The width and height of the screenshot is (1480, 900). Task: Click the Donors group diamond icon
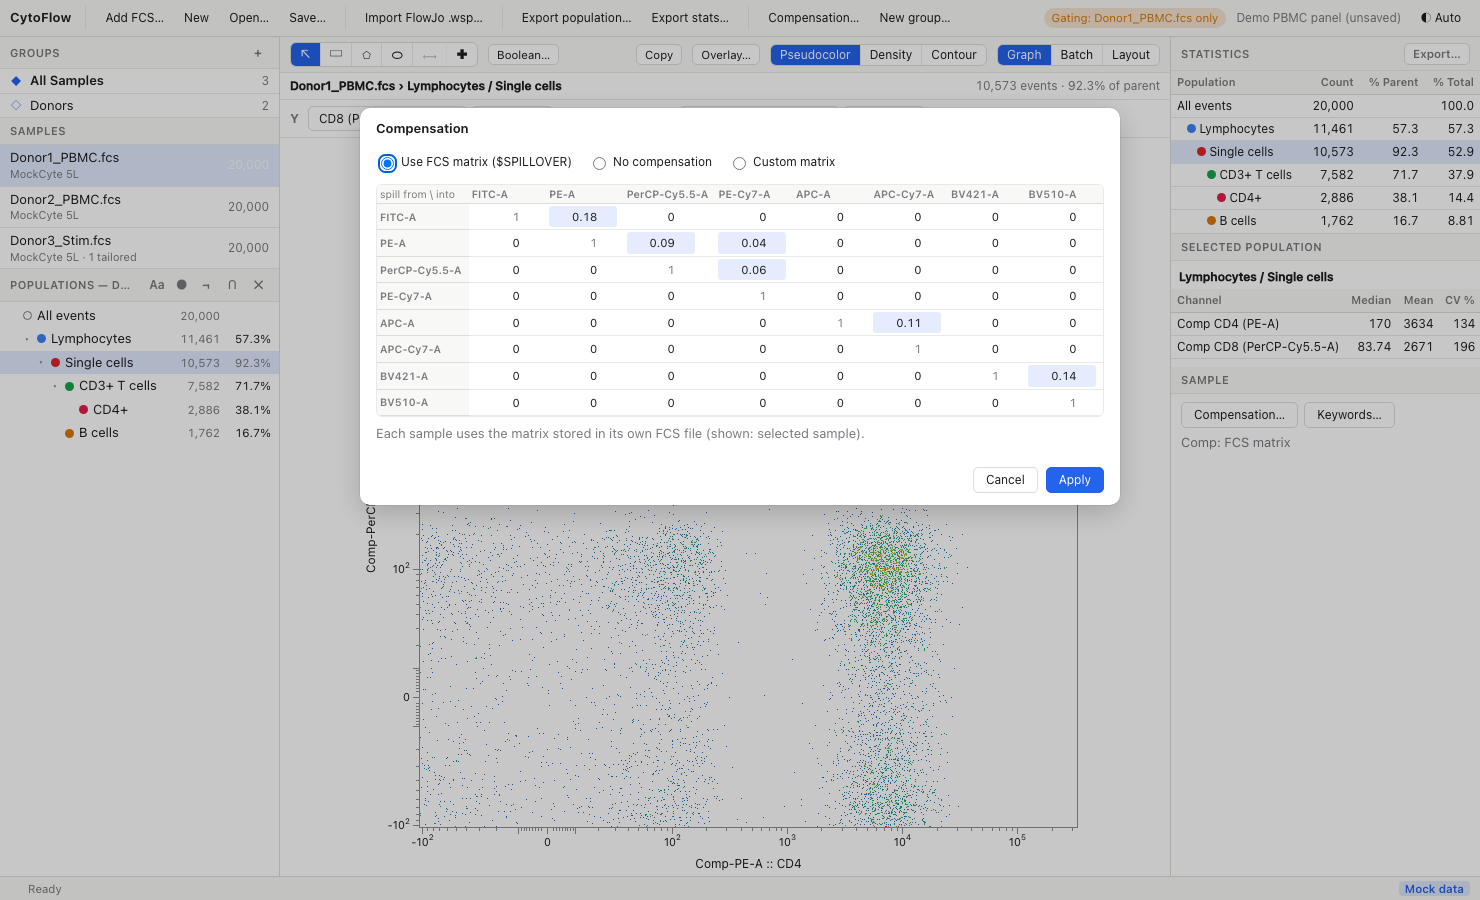click(x=16, y=105)
